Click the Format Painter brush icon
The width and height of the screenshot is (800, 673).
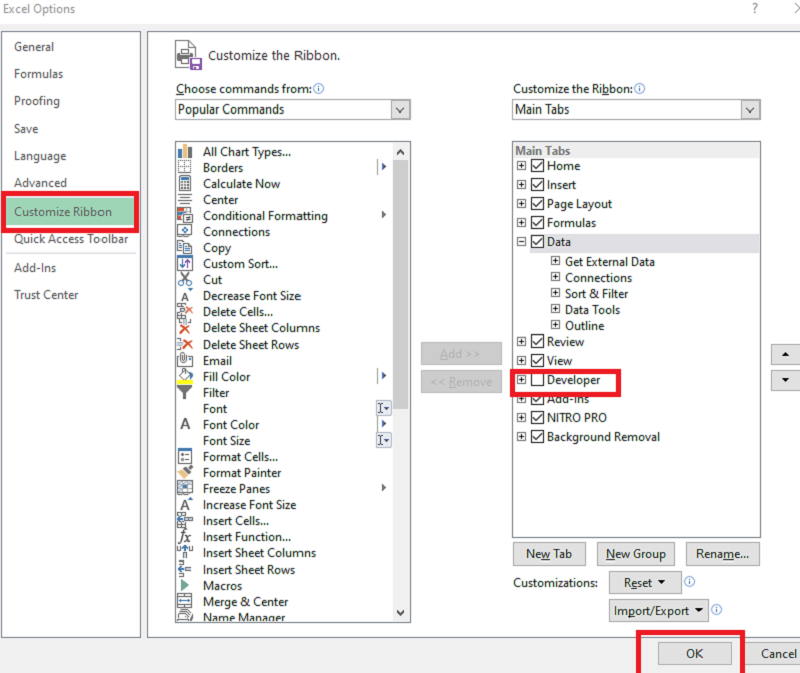coord(185,472)
